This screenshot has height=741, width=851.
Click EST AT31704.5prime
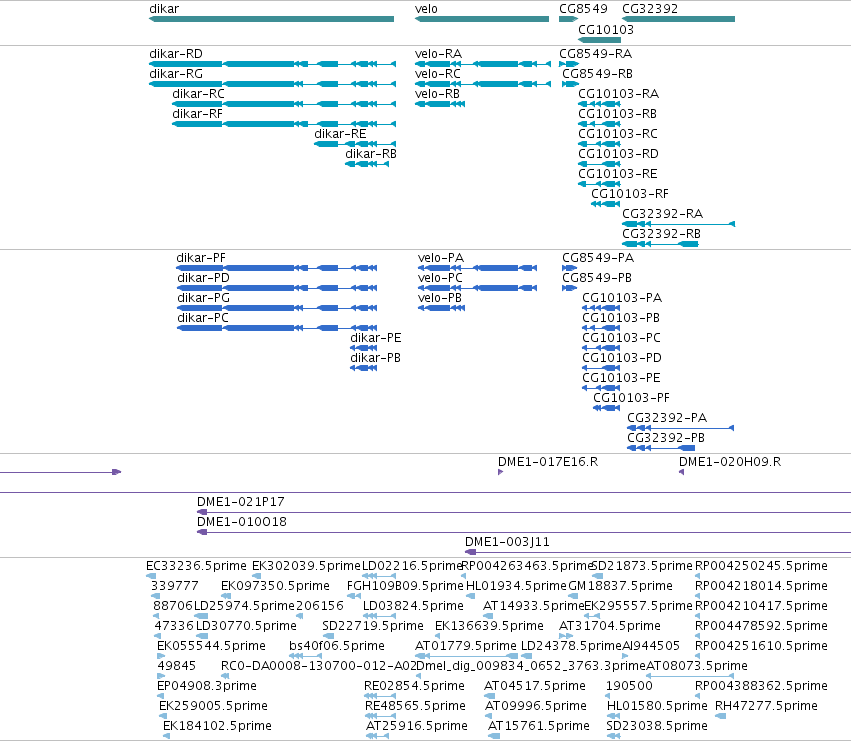click(x=566, y=636)
